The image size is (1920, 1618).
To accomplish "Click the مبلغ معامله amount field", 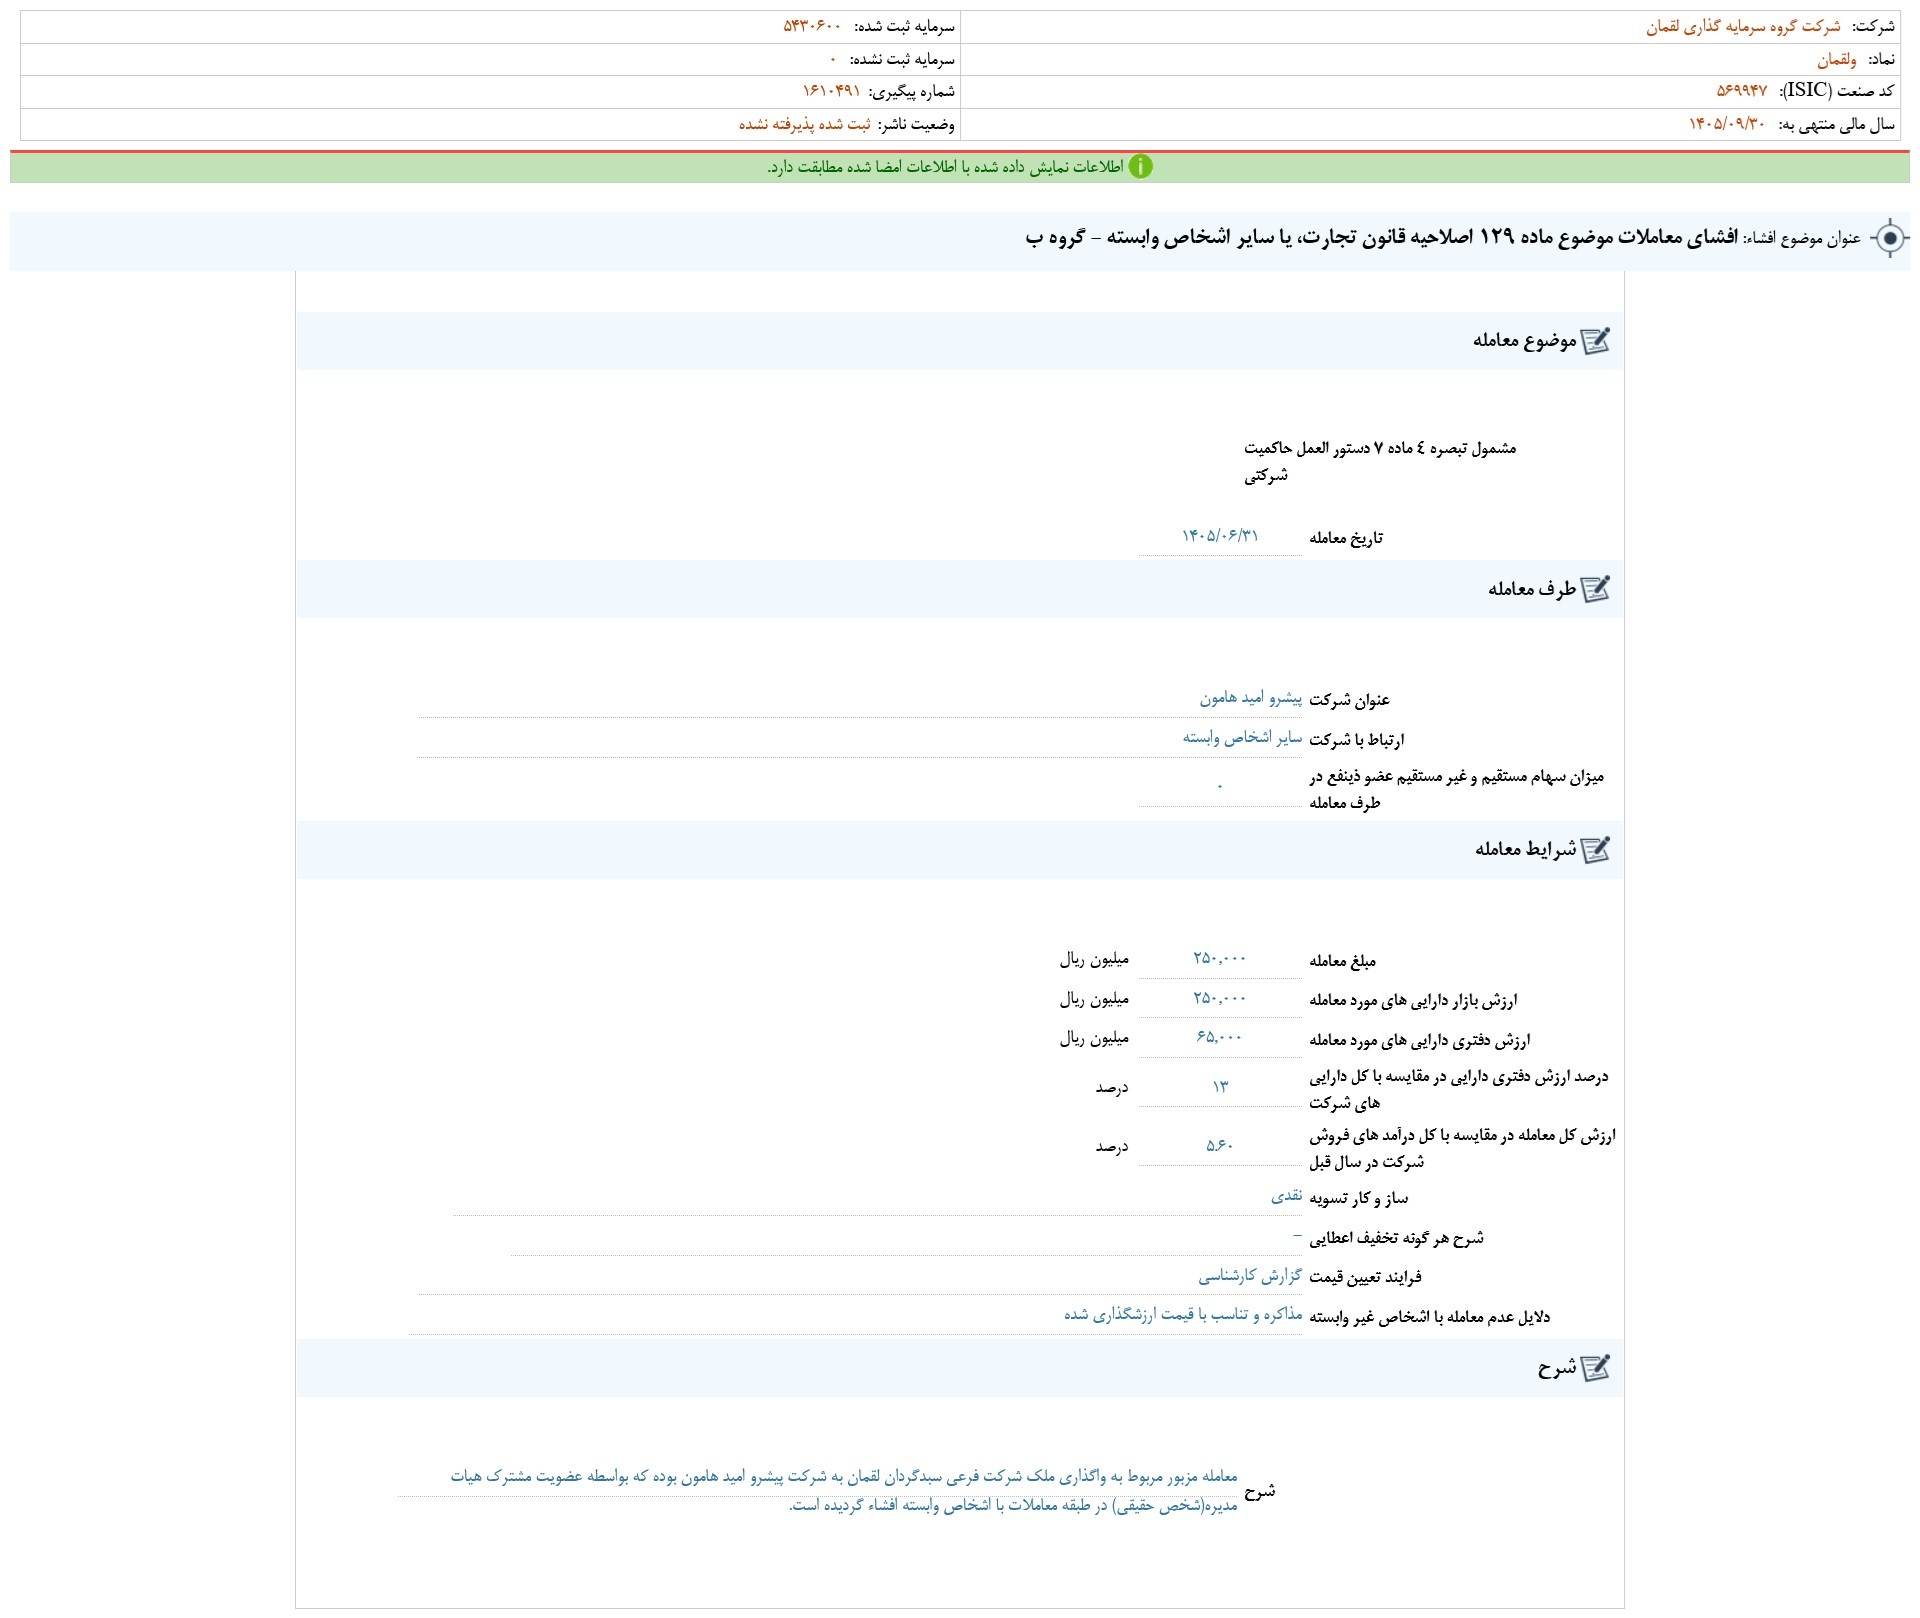I will [x=1220, y=958].
